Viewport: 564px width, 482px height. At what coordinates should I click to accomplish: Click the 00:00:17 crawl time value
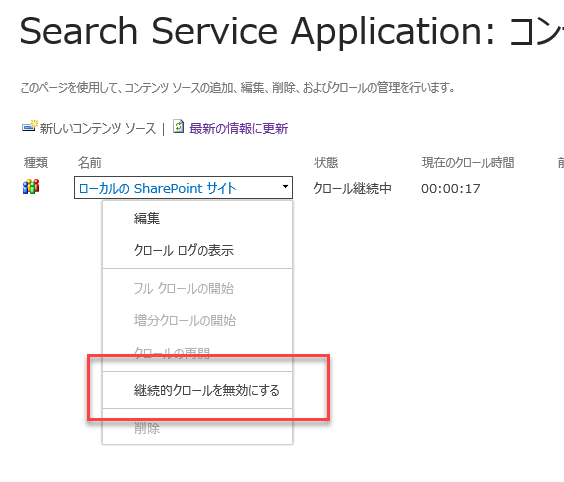click(451, 188)
